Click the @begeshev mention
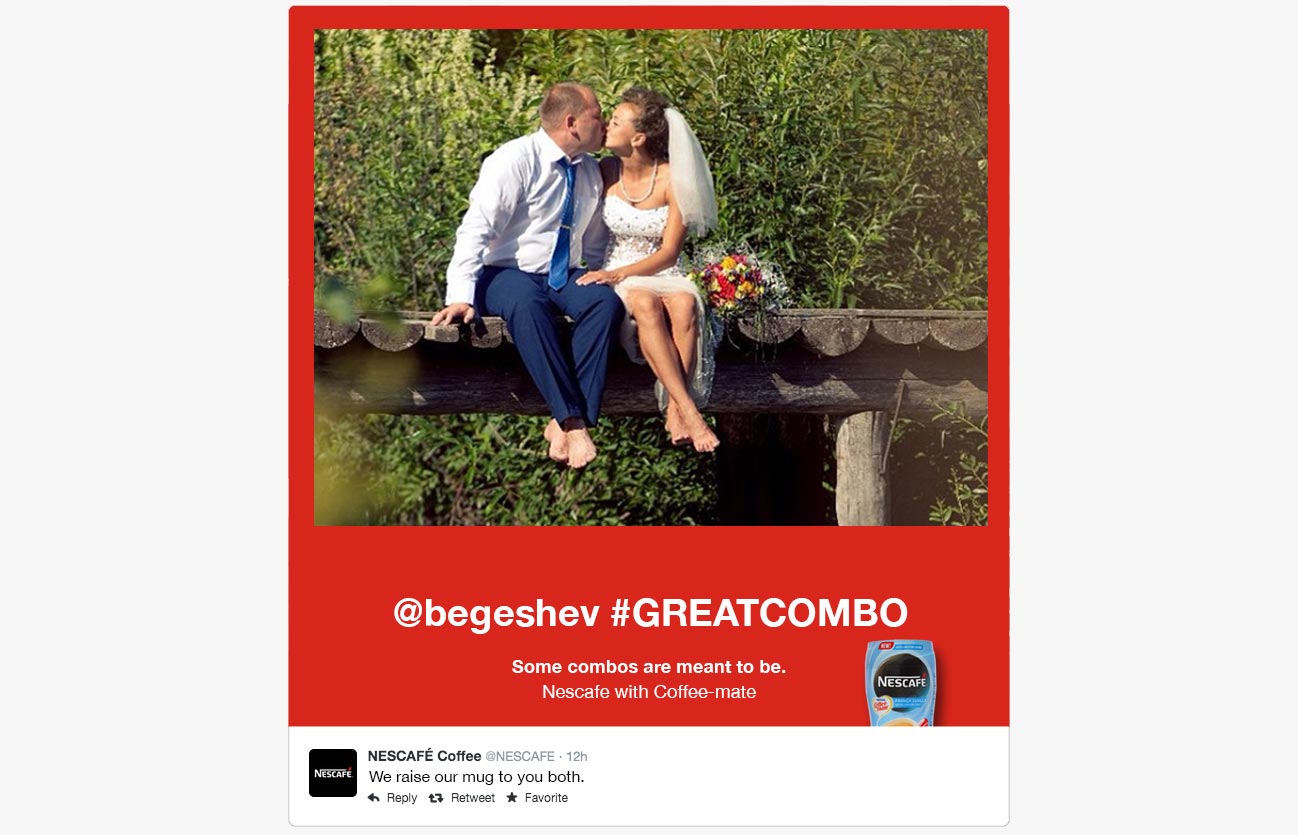 click(497, 613)
